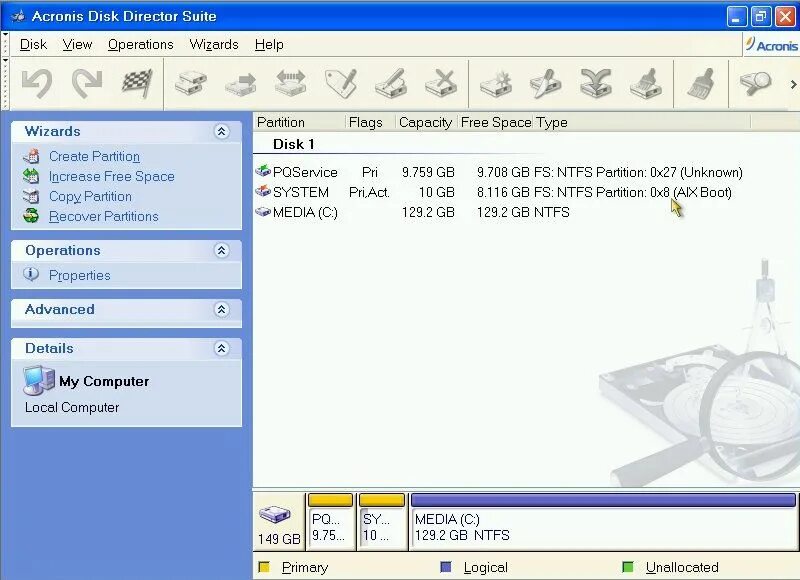Click the Copy Partition wizard icon

(x=31, y=196)
